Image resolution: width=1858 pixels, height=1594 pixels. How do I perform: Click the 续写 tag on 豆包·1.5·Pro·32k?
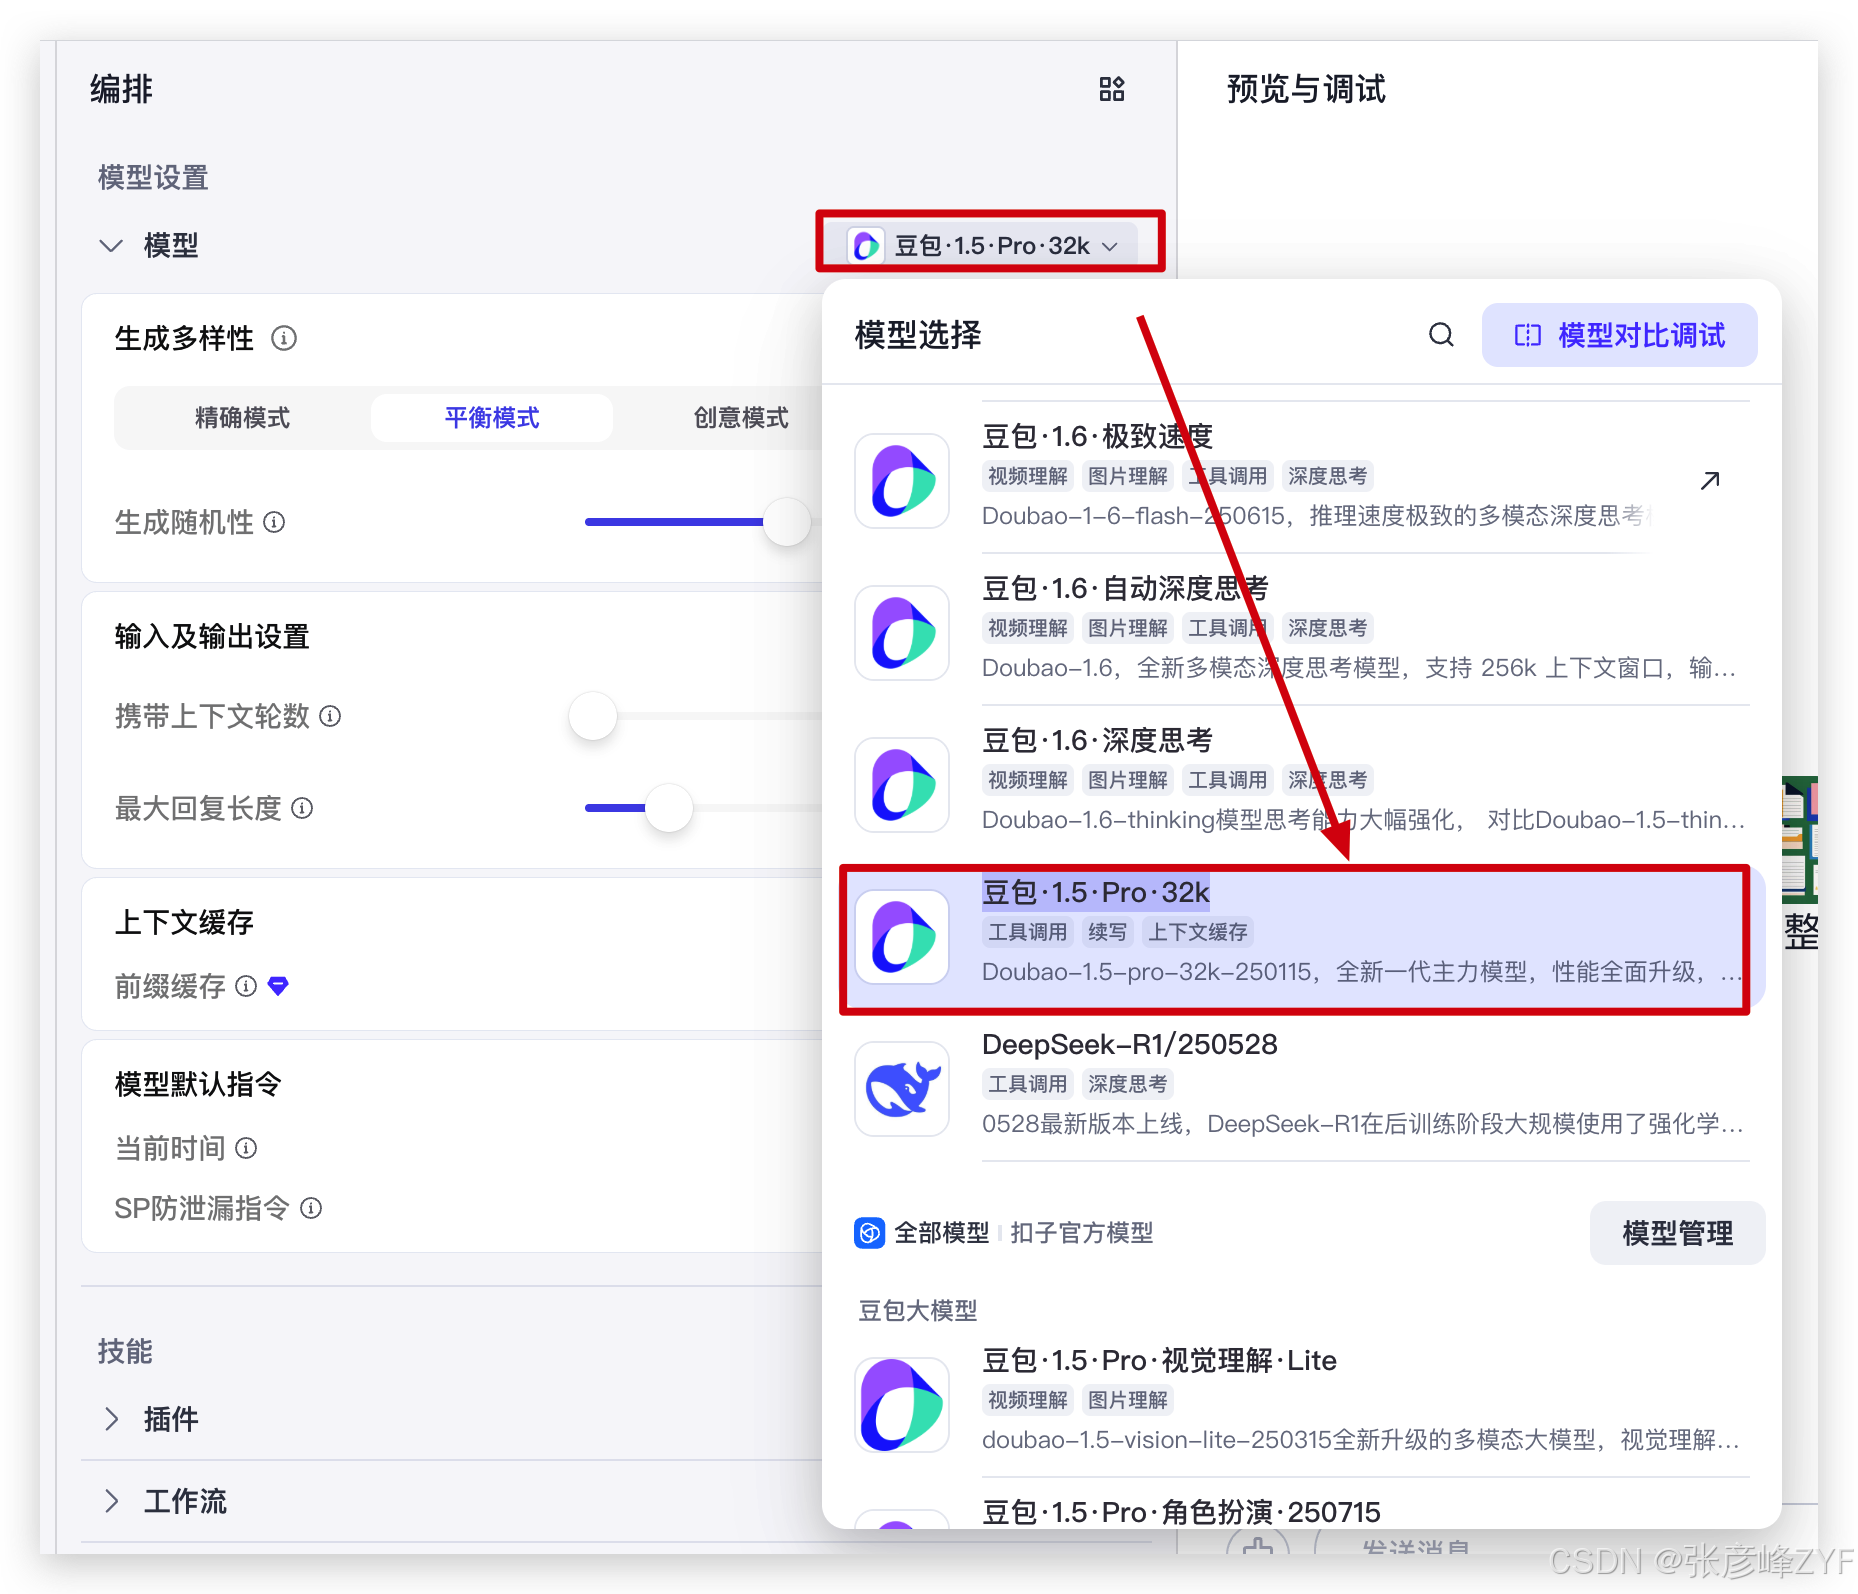coord(1107,932)
